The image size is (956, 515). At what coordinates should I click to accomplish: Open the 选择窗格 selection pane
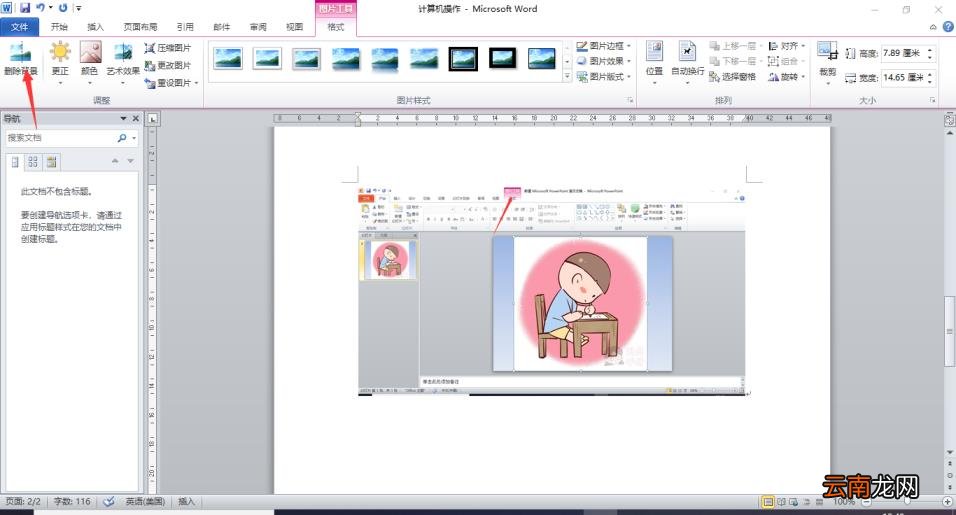(x=732, y=77)
